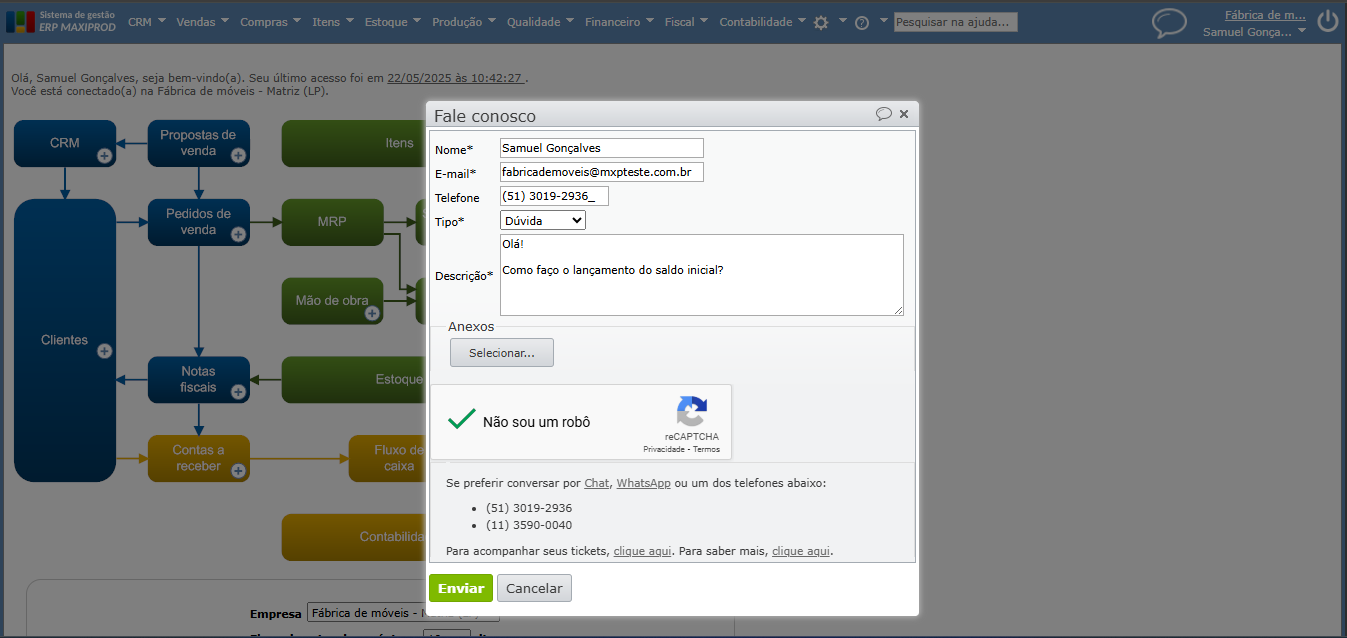Open the green Itens flowchart block

tap(355, 143)
